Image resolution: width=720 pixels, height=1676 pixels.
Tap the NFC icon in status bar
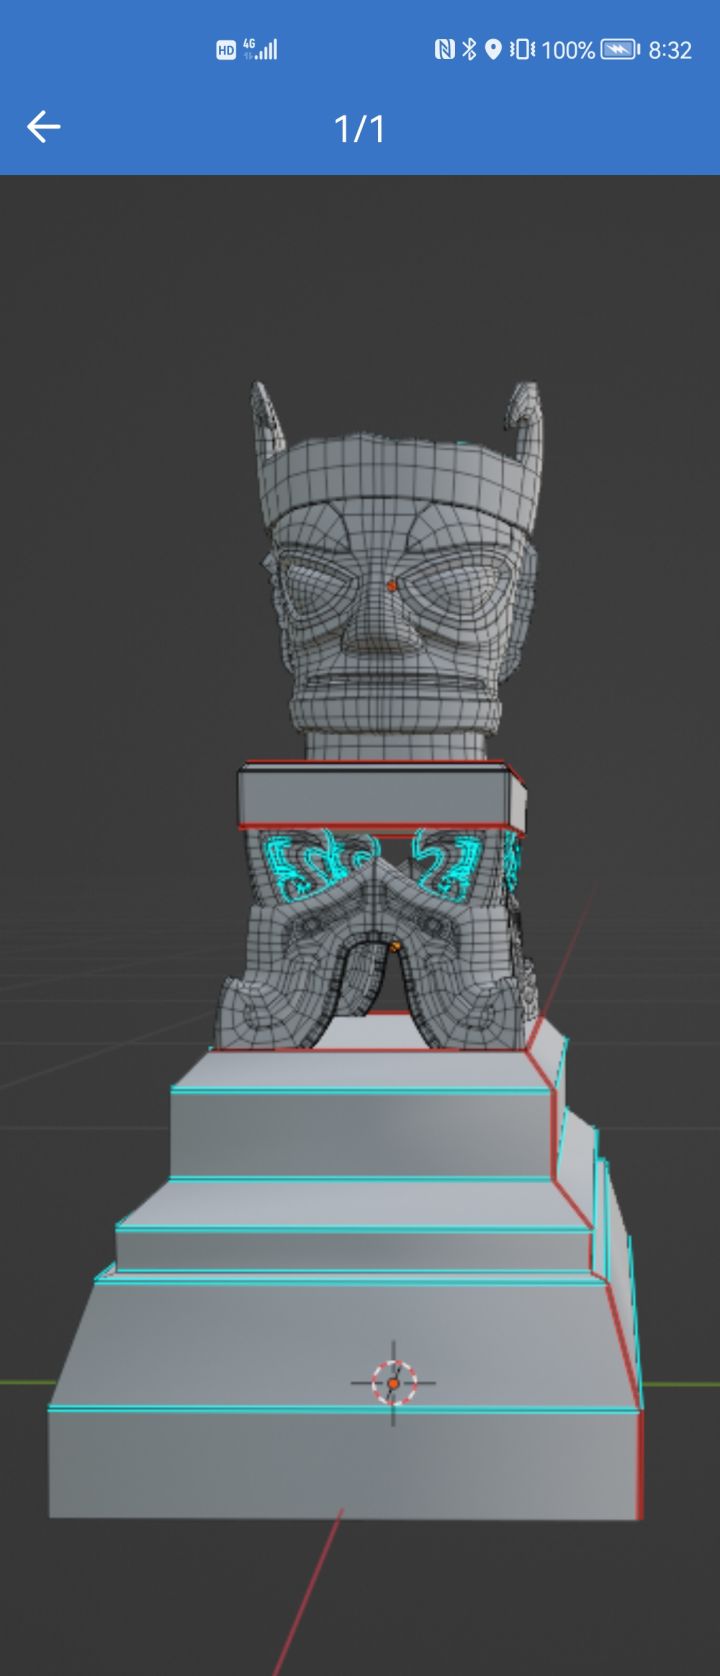[x=444, y=49]
